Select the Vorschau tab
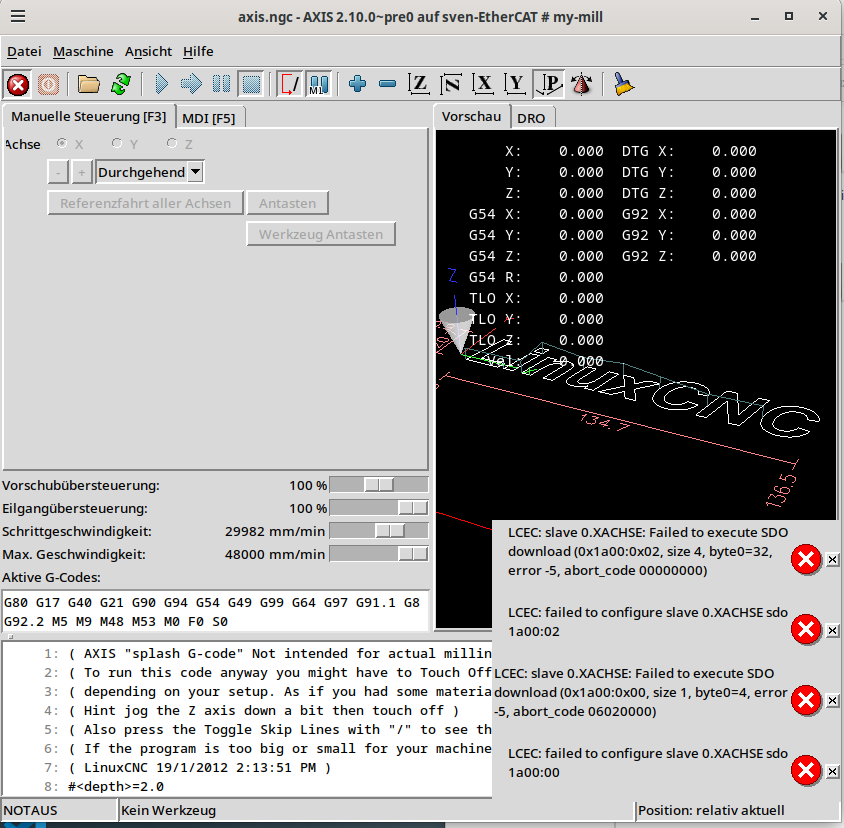This screenshot has height=828, width=844. [x=471, y=116]
